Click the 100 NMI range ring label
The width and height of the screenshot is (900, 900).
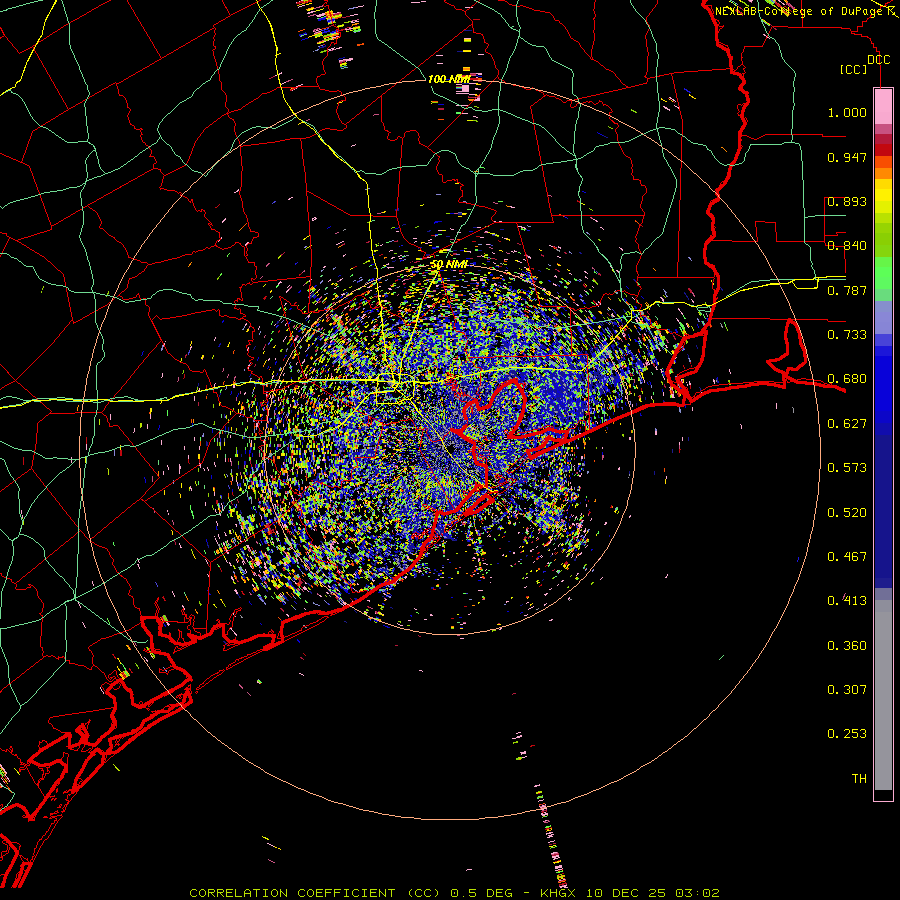pos(449,79)
